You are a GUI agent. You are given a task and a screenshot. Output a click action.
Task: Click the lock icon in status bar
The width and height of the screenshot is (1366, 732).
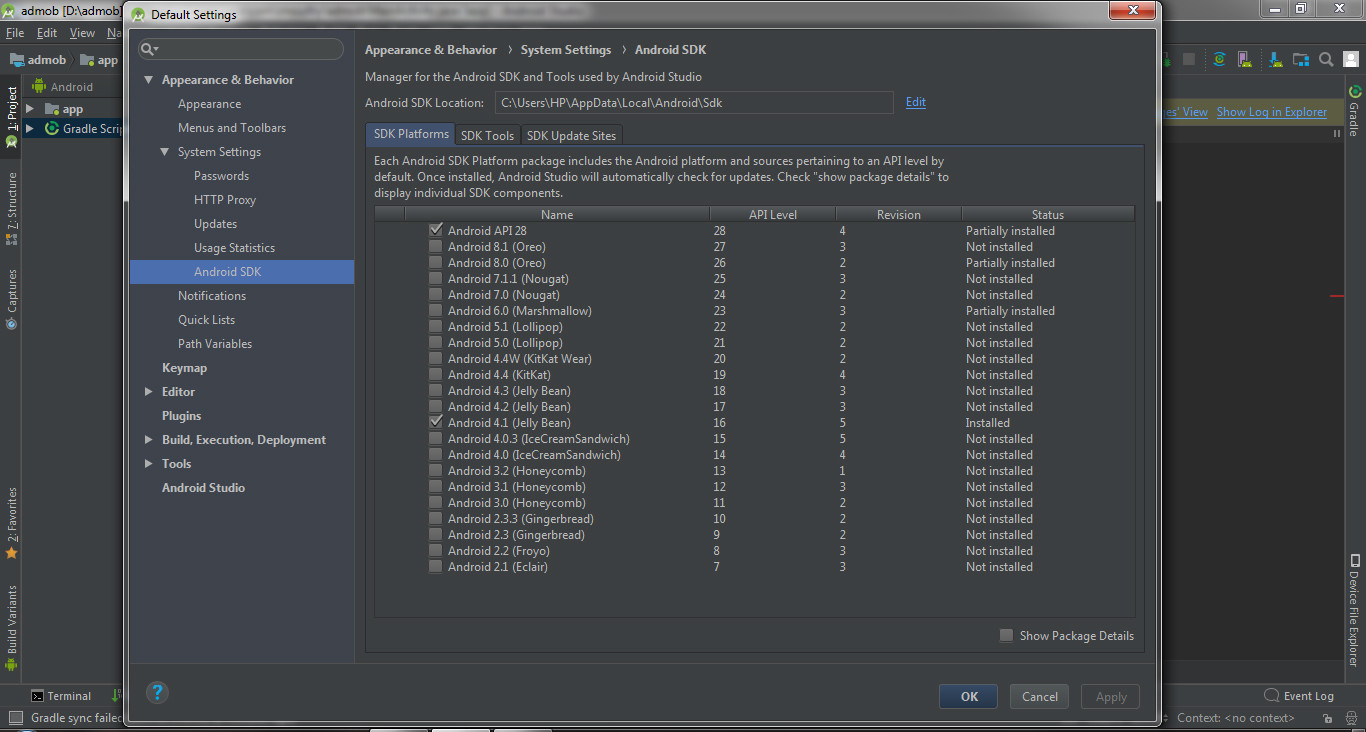point(1327,718)
